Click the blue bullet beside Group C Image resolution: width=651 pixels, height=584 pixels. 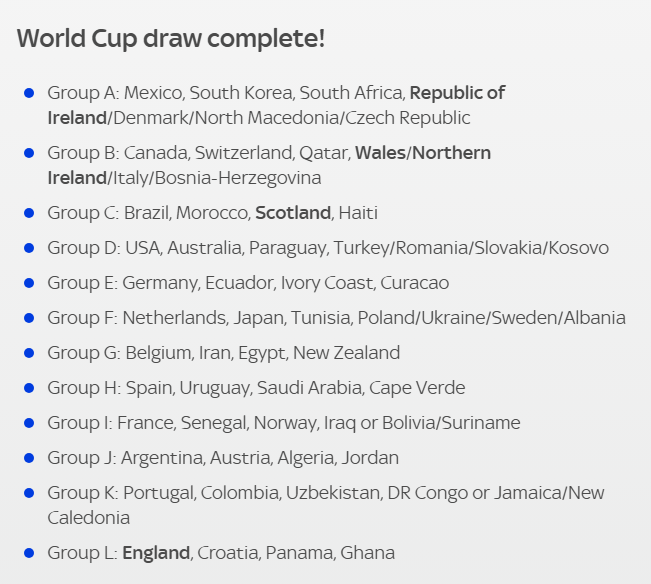click(29, 213)
